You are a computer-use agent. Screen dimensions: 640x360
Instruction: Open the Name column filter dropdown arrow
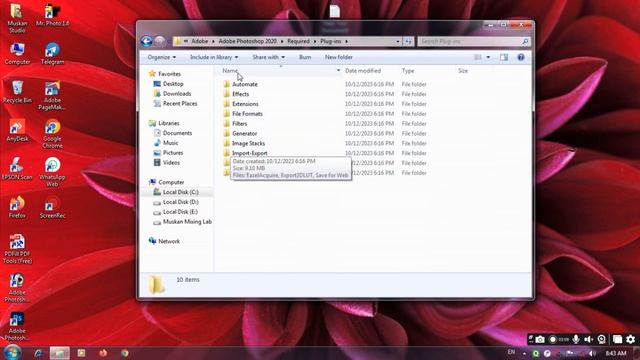pyautogui.click(x=338, y=71)
